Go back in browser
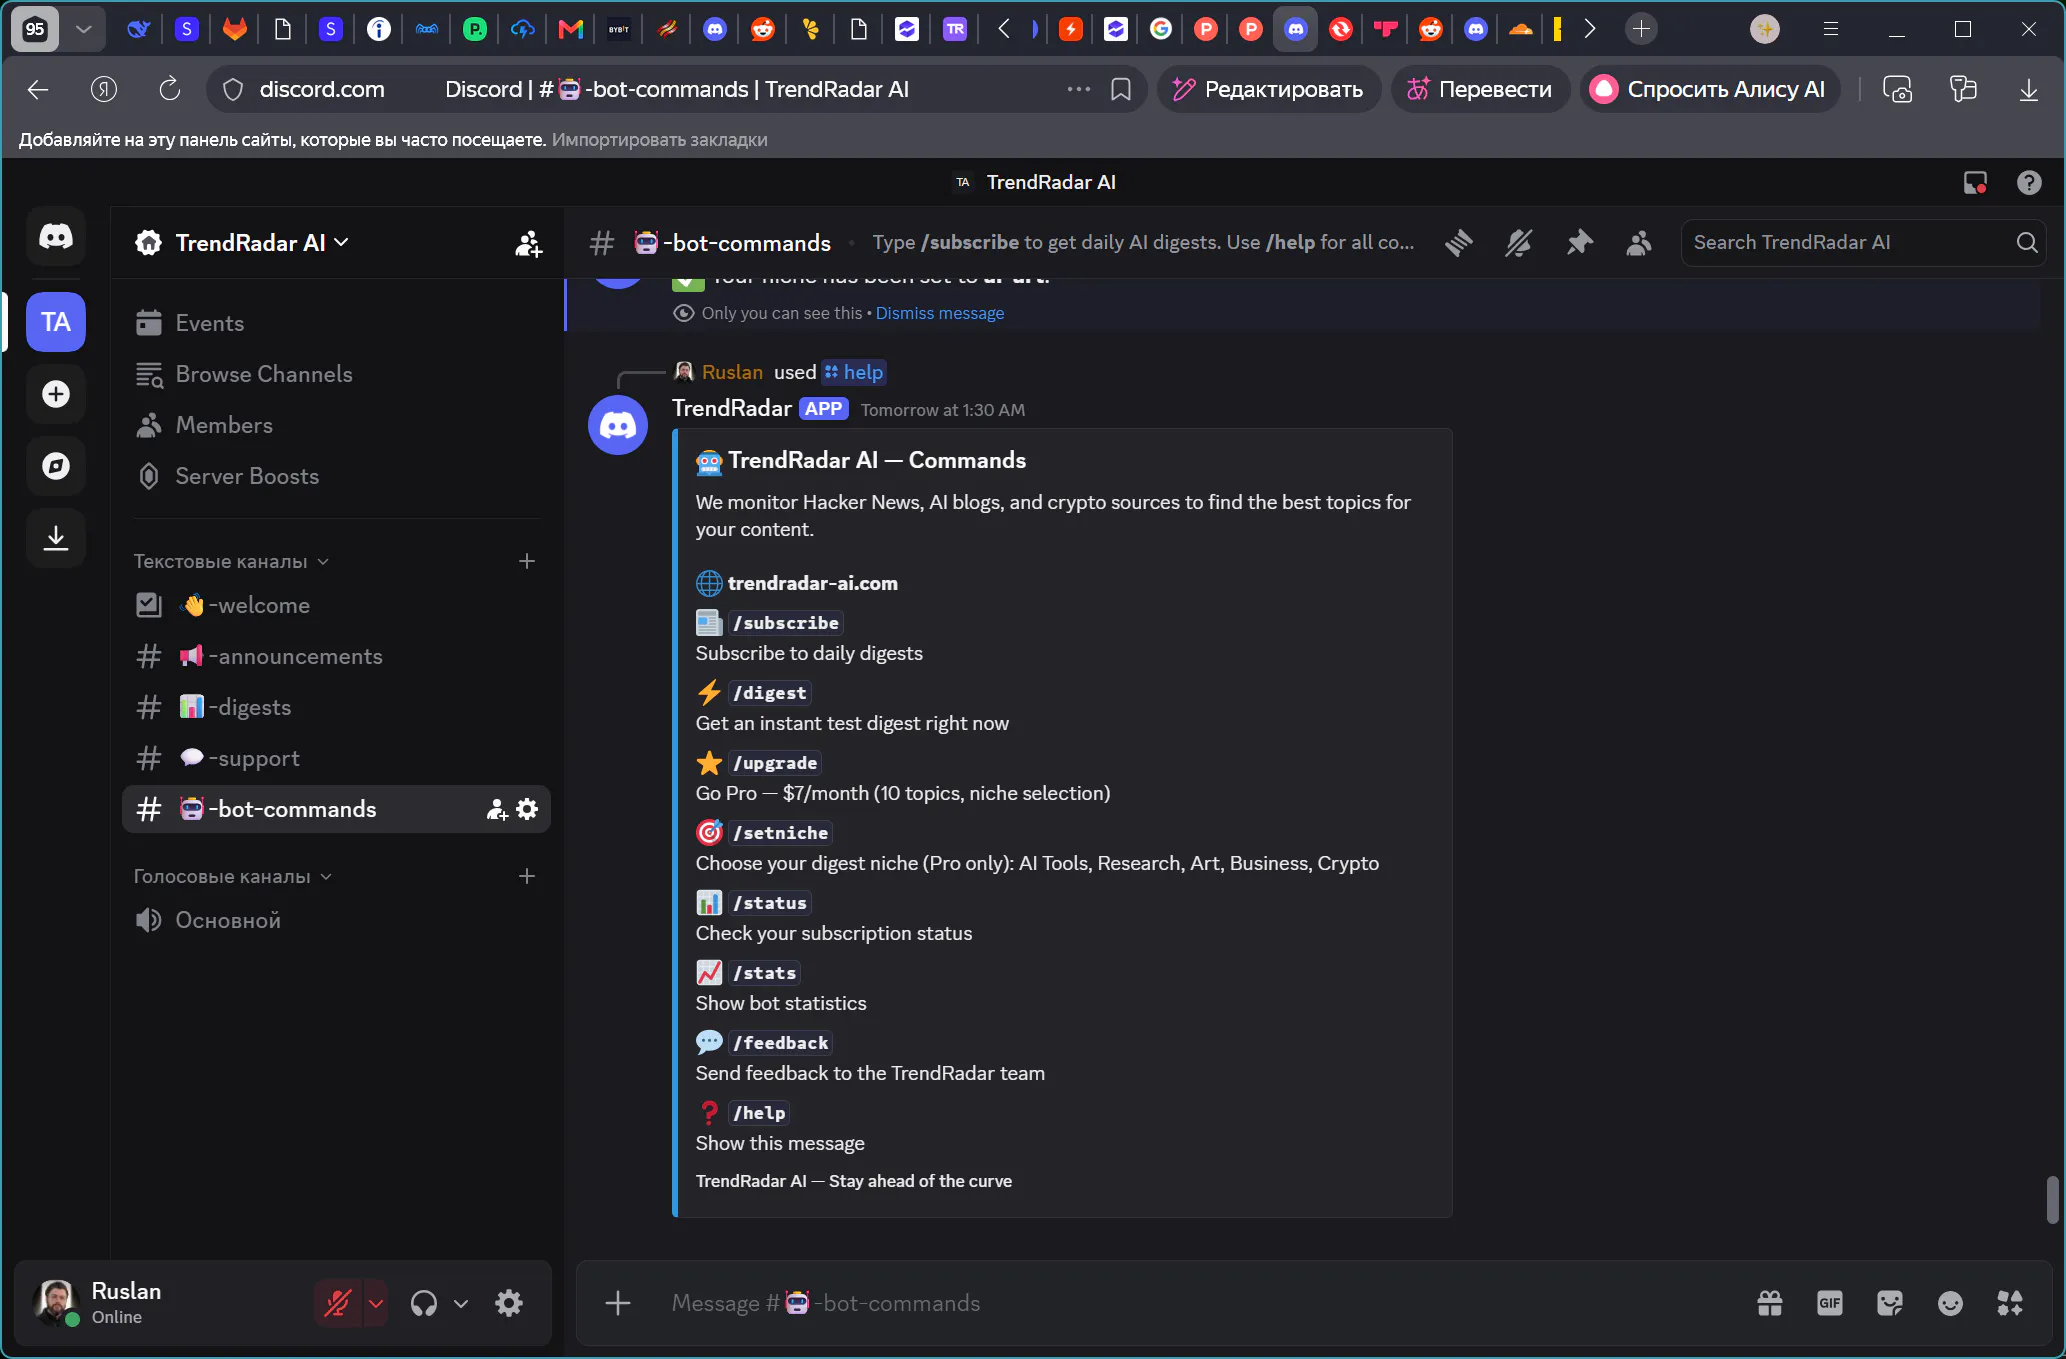Screen dimensions: 2066x1359 click(38, 89)
